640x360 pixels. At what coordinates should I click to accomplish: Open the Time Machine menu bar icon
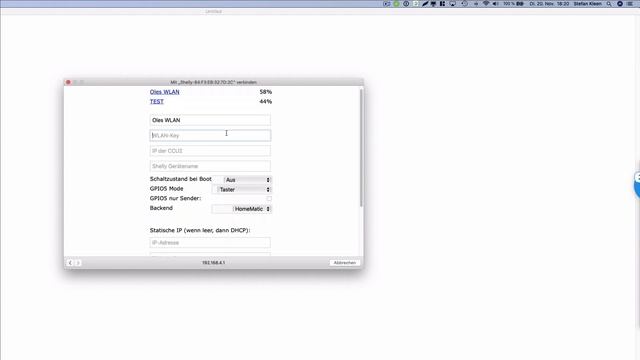coord(464,4)
